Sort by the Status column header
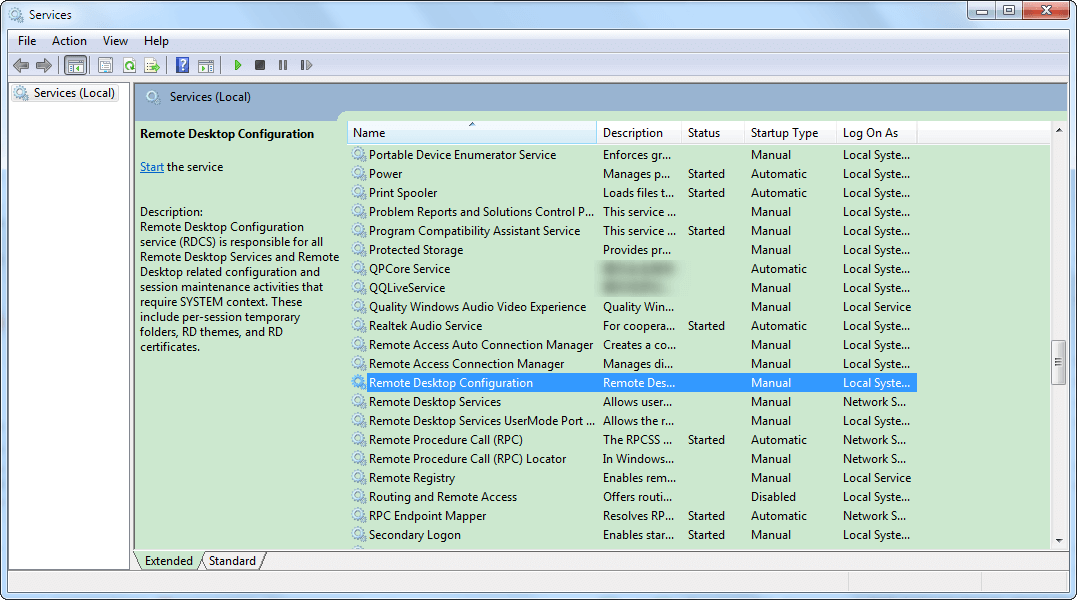 (x=713, y=132)
